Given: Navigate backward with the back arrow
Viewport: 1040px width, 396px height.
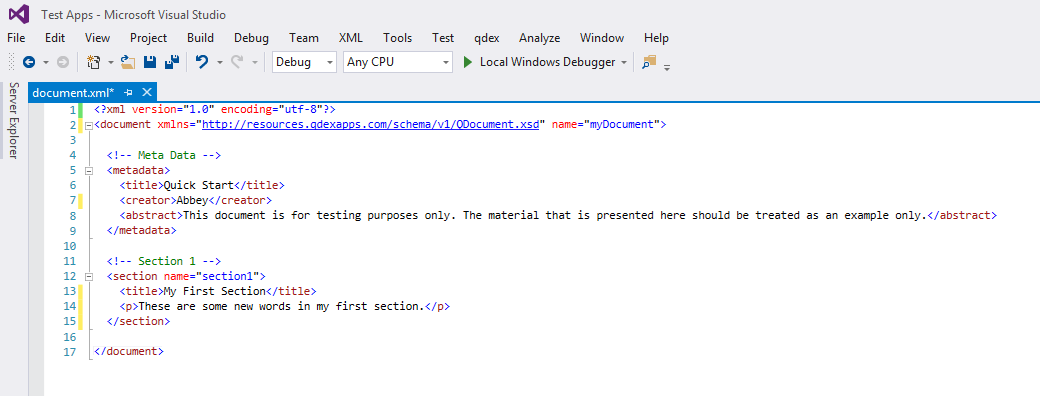Looking at the screenshot, I should point(29,62).
